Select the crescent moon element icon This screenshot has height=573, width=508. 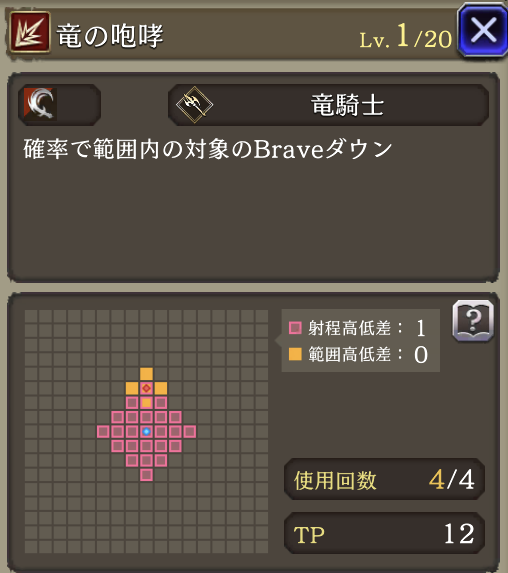(41, 104)
